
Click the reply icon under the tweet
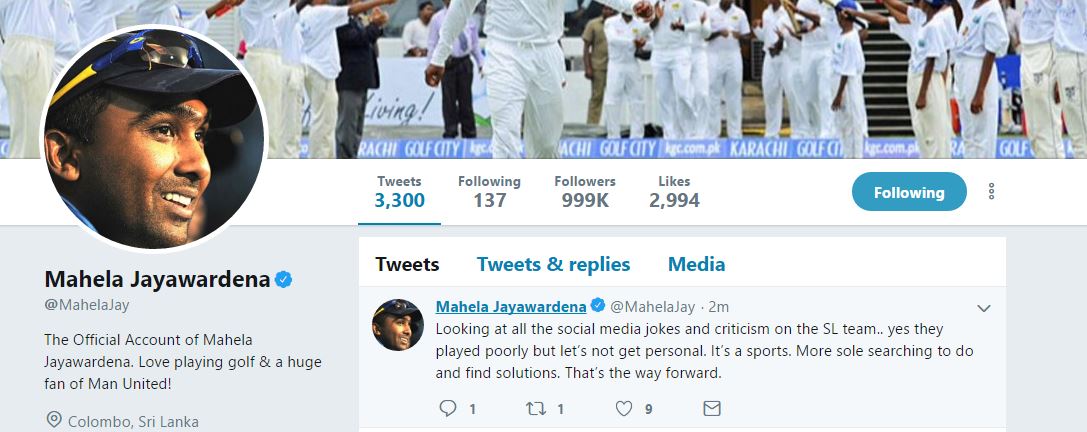(x=448, y=408)
